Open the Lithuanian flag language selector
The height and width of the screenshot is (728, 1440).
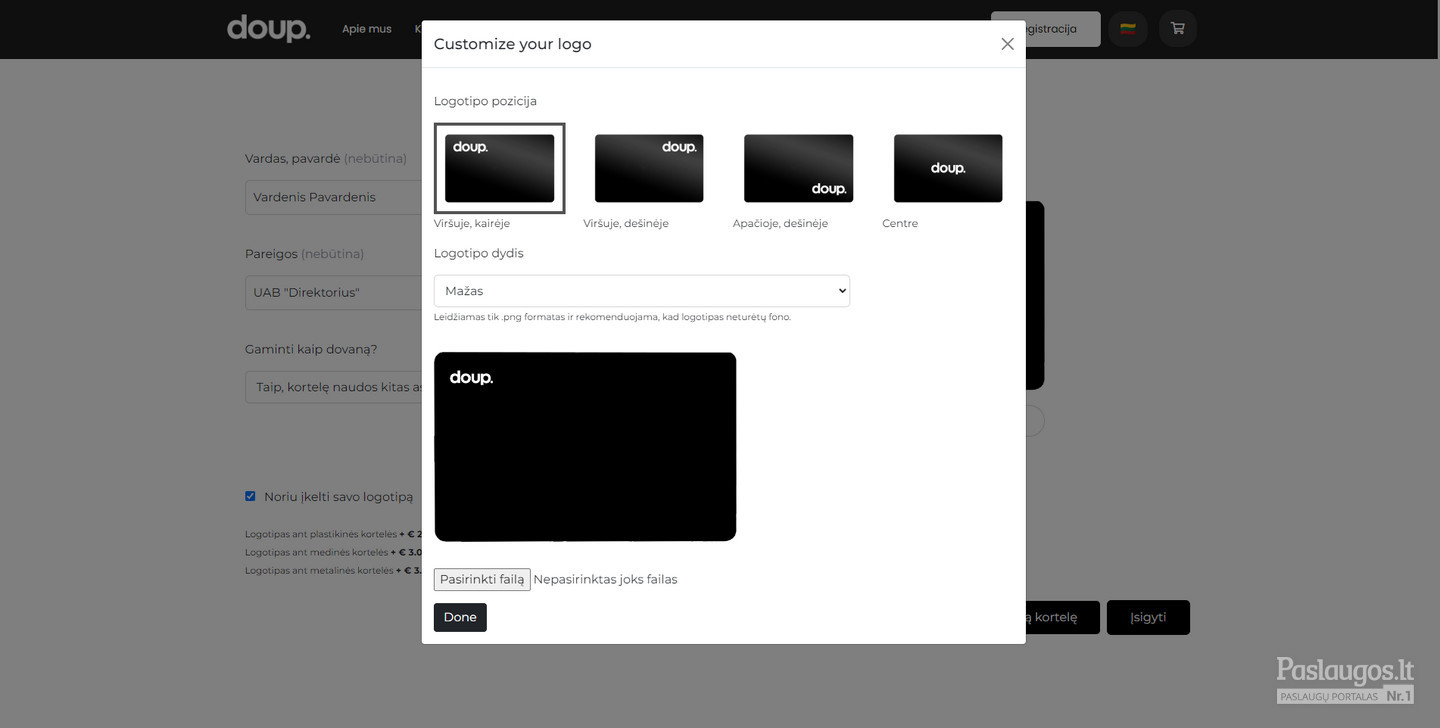pos(1128,28)
